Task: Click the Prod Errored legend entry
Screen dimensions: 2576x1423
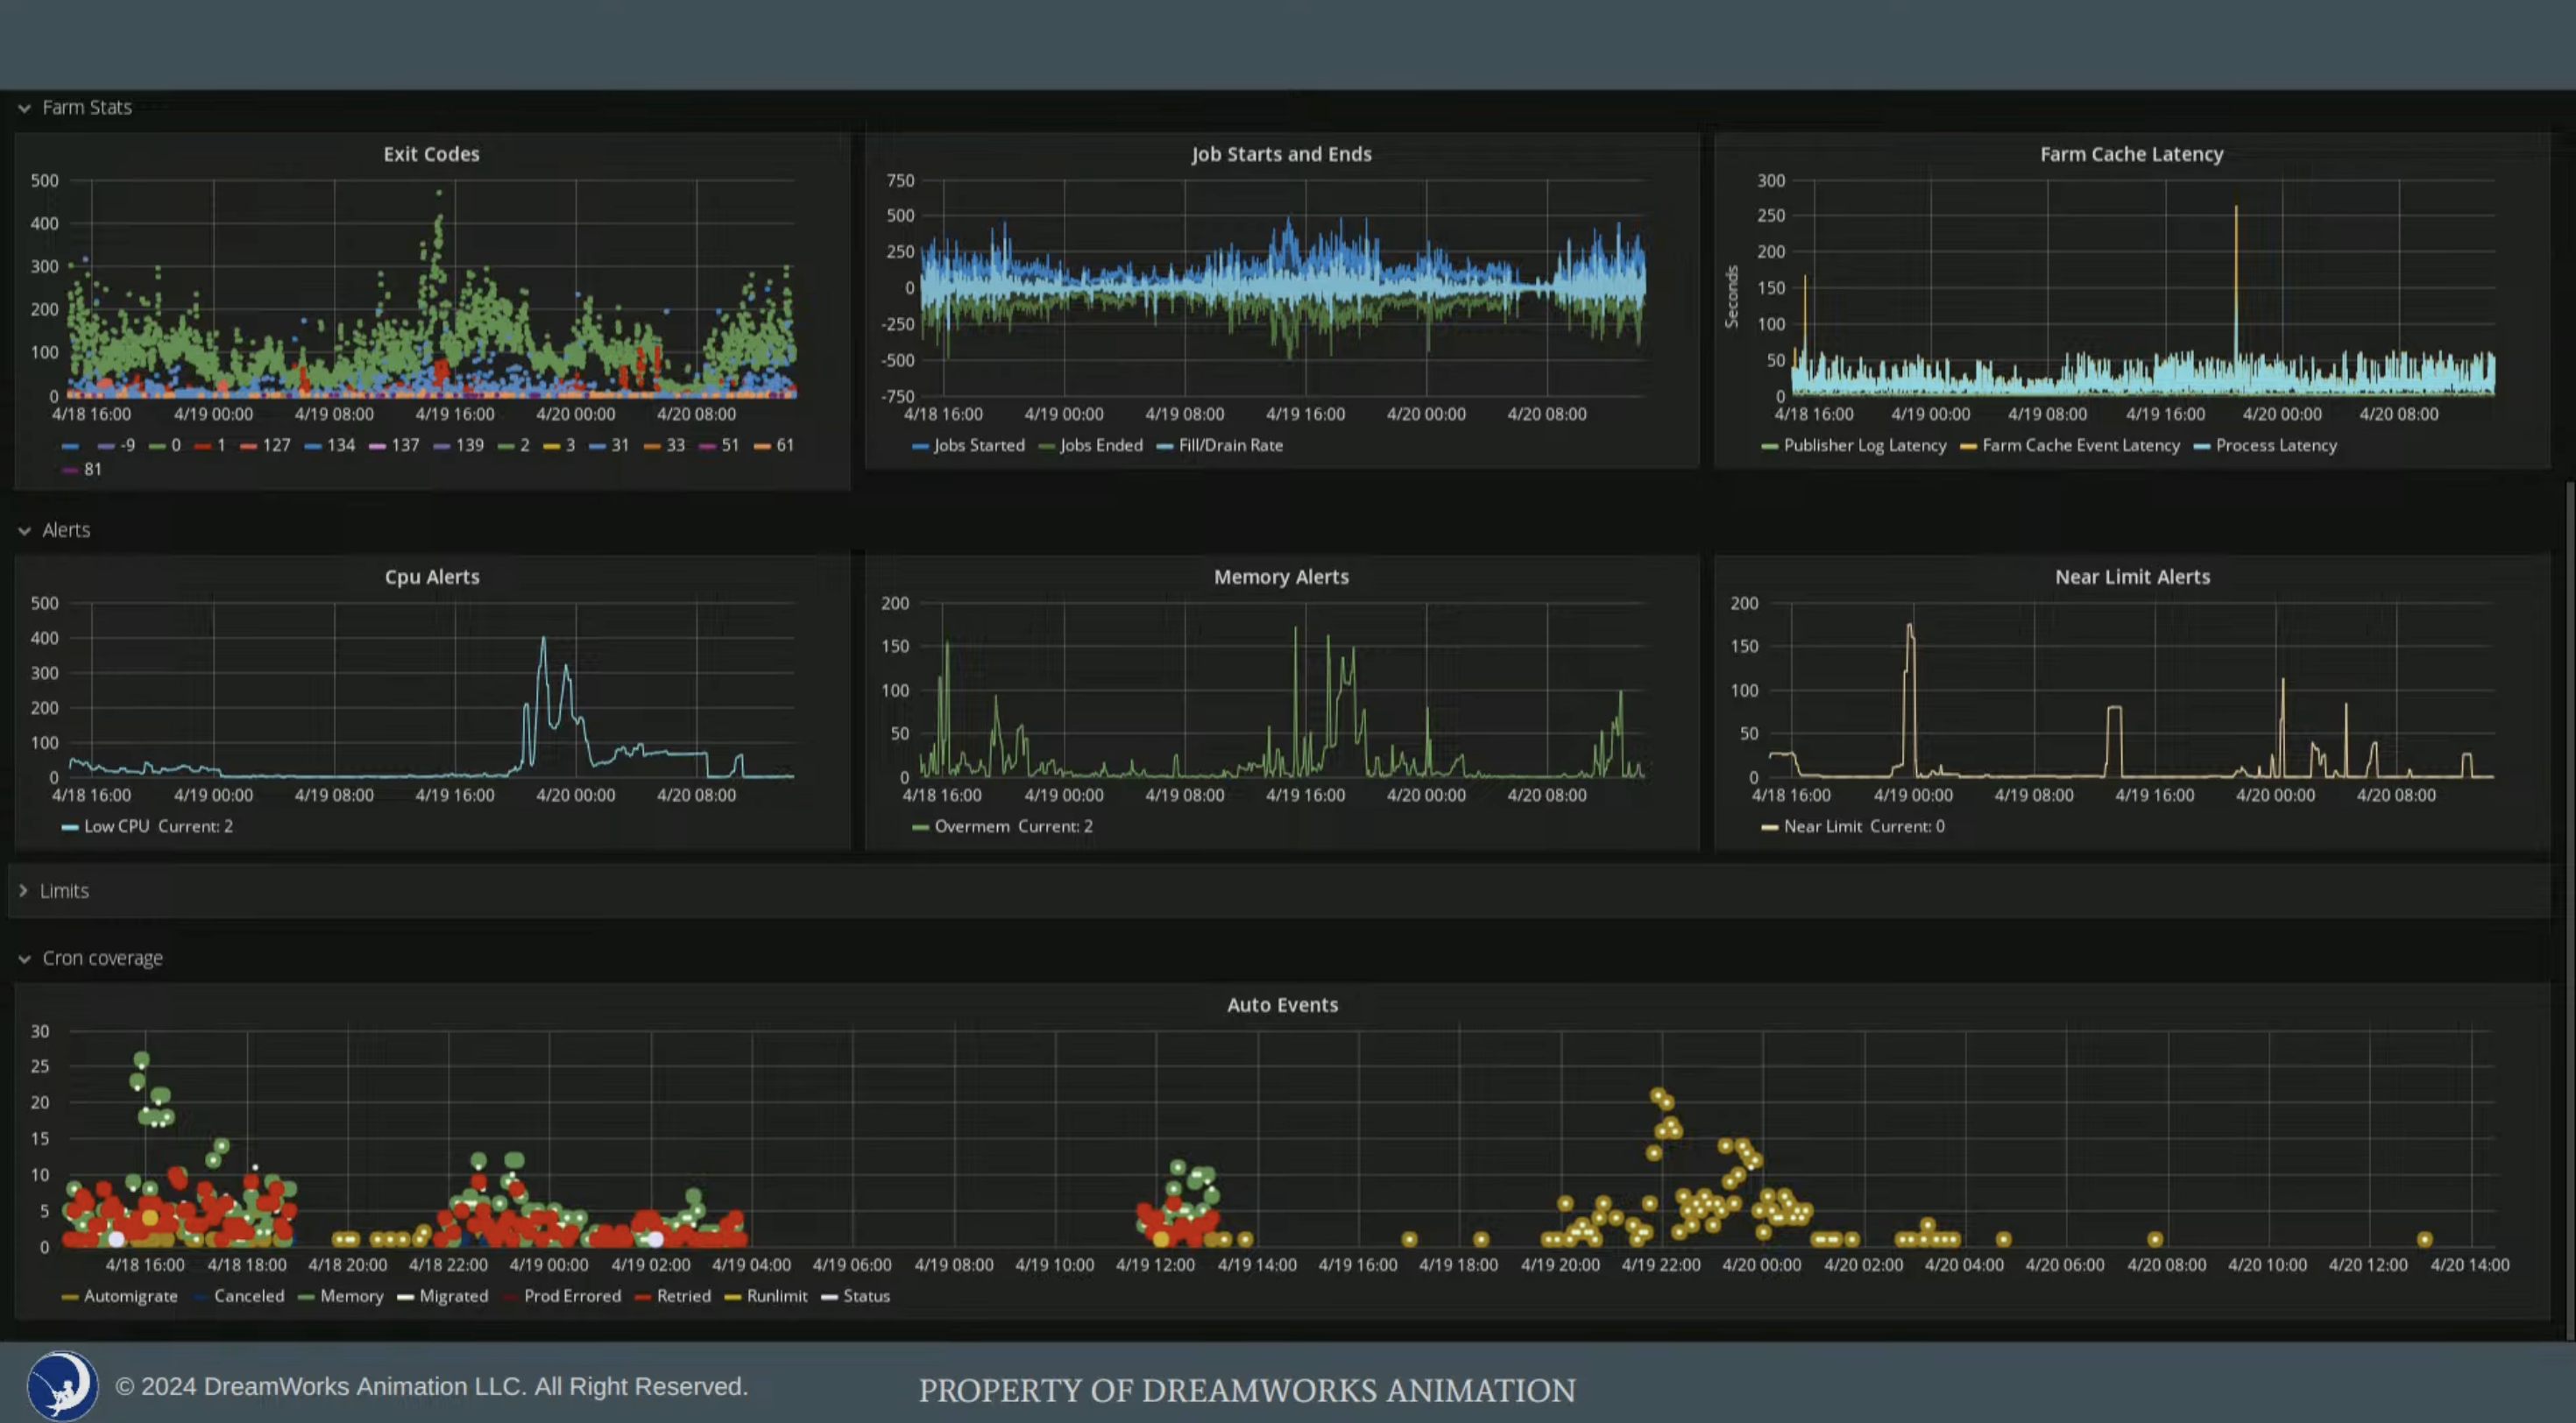Action: 572,1296
